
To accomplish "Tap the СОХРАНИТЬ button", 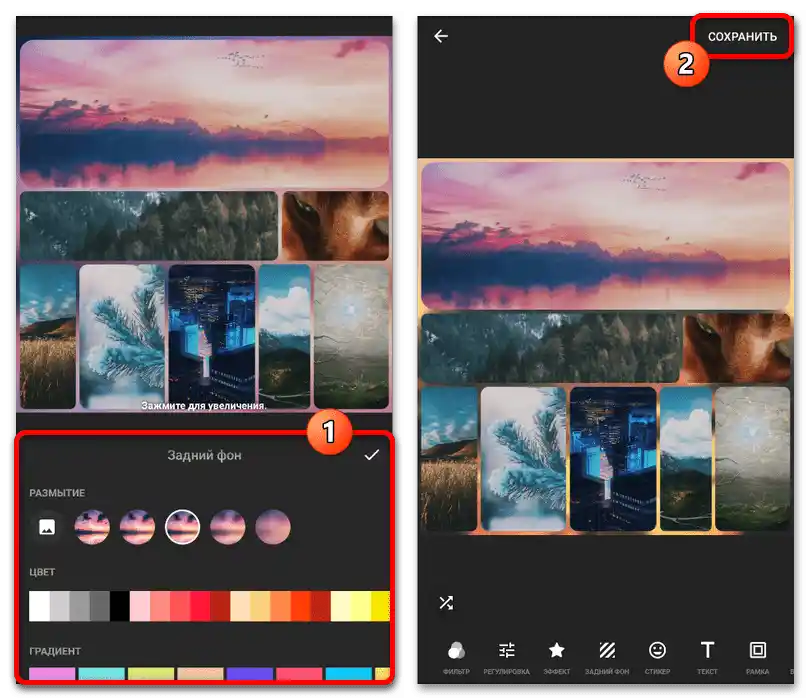I will tap(742, 37).
